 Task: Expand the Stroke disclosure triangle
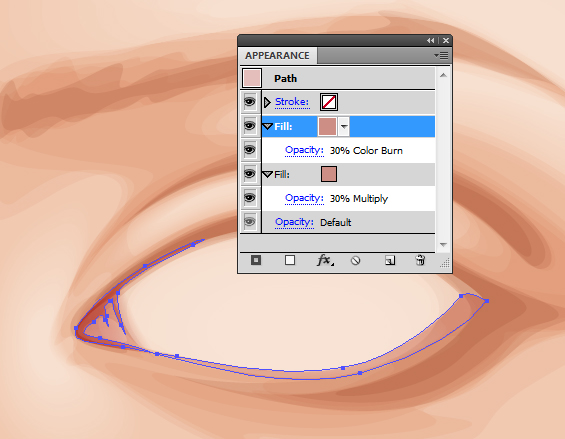(267, 102)
